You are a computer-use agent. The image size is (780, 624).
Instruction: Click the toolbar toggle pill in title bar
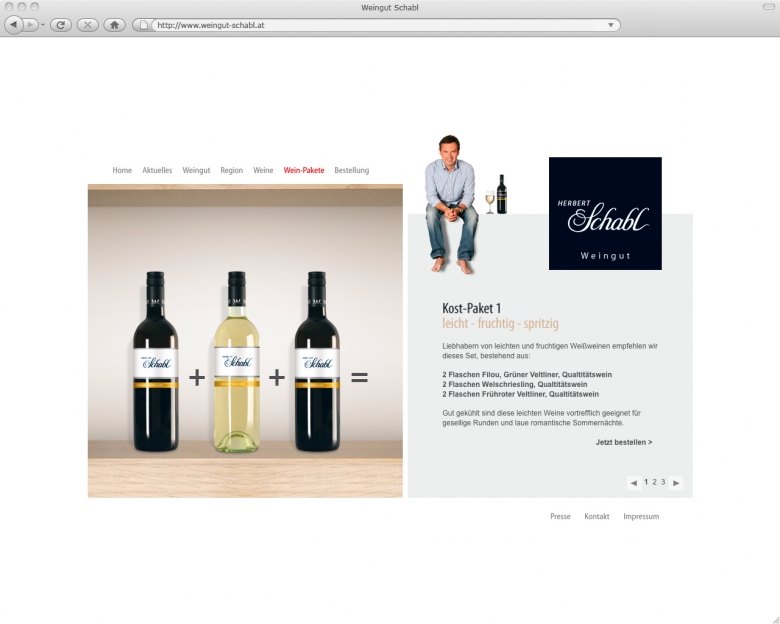tap(769, 7)
